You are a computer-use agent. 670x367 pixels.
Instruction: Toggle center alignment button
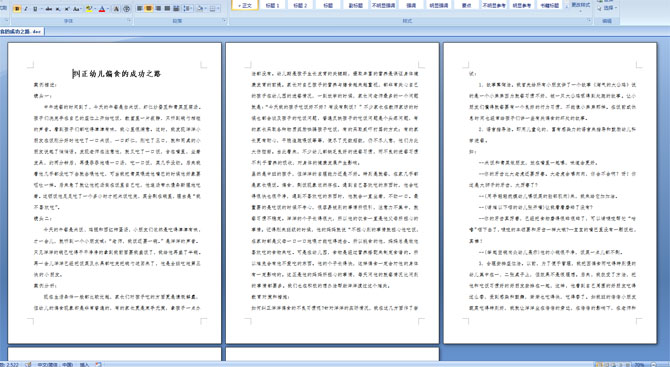(x=149, y=8)
